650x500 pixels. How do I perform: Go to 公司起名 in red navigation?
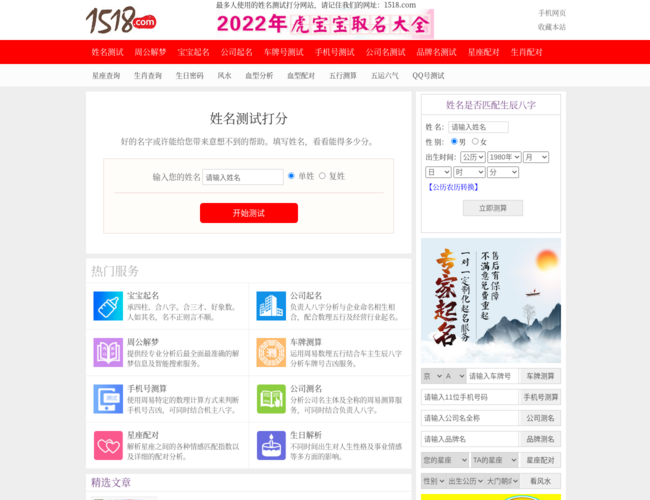(x=236, y=52)
